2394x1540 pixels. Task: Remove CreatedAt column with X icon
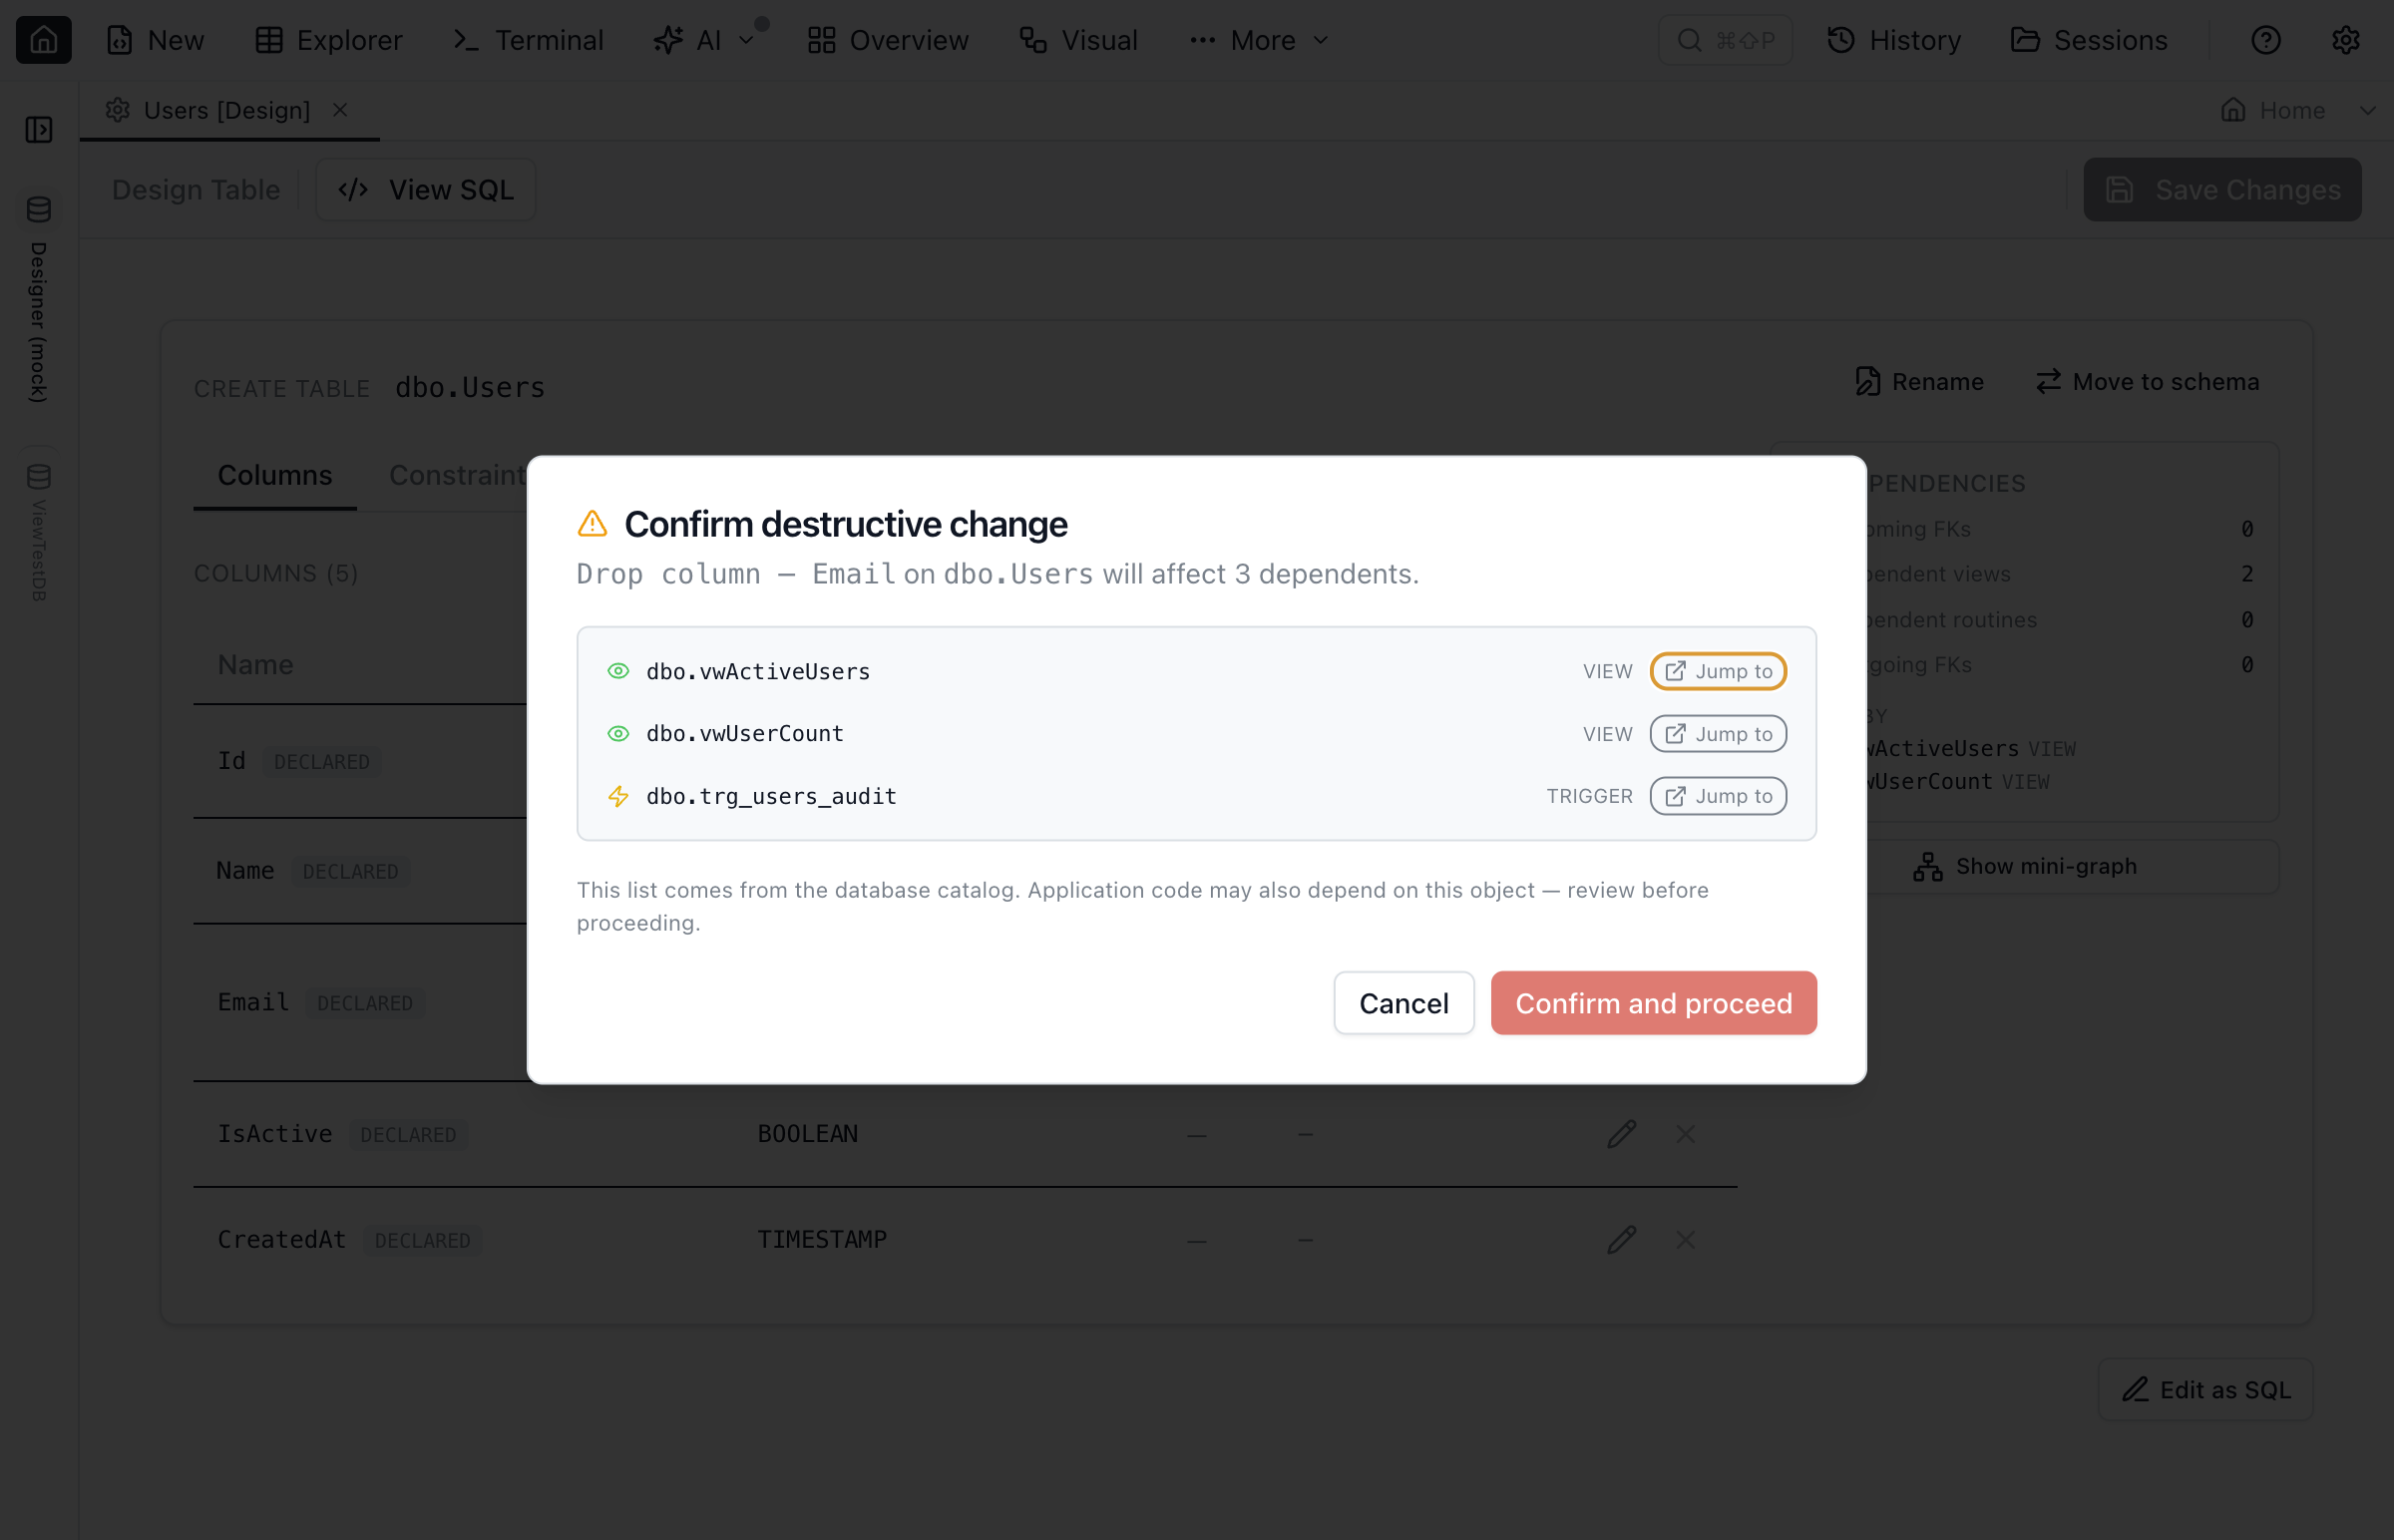(1685, 1240)
